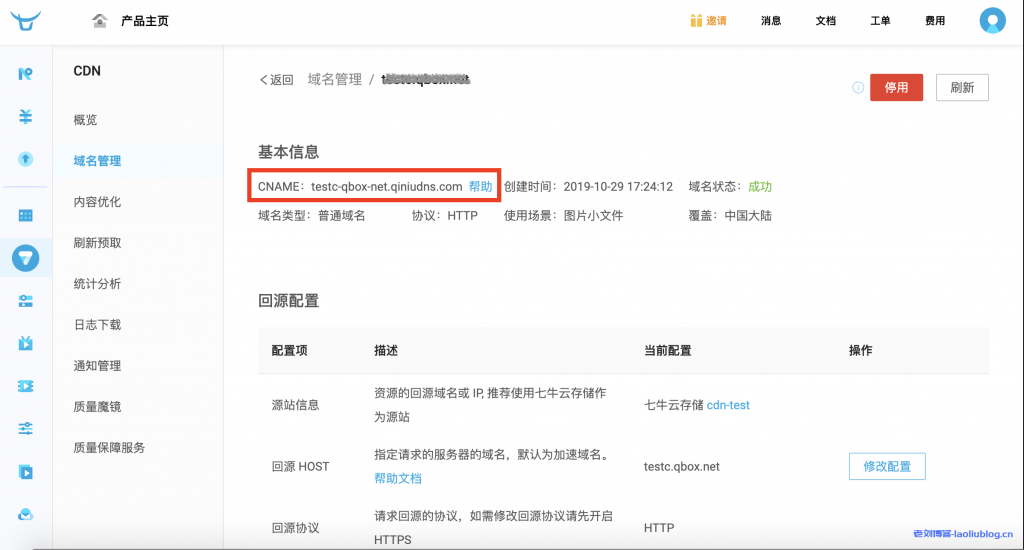
Task: Go back using the 返回 chevron
Action: tap(276, 80)
